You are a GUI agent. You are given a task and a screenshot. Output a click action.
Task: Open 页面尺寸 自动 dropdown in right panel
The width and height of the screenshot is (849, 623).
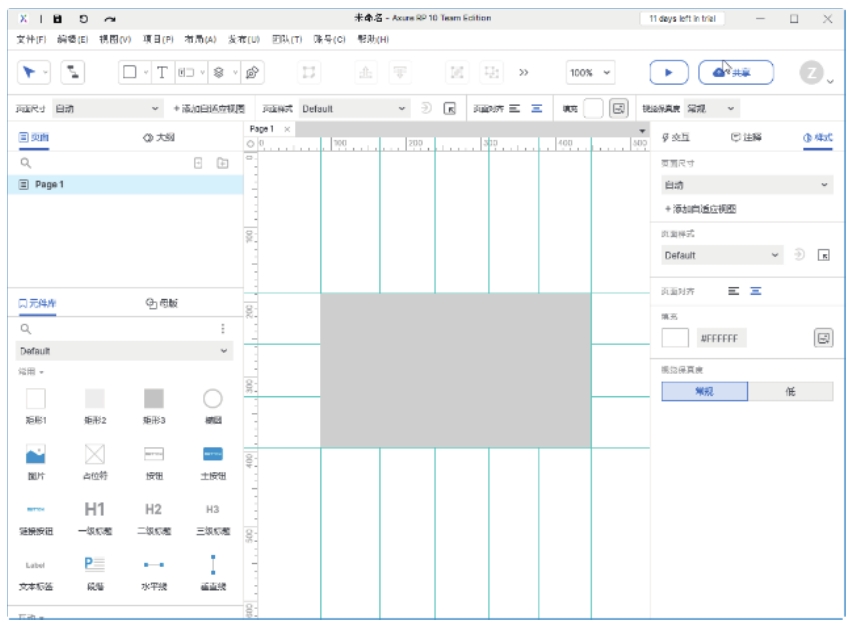(746, 185)
